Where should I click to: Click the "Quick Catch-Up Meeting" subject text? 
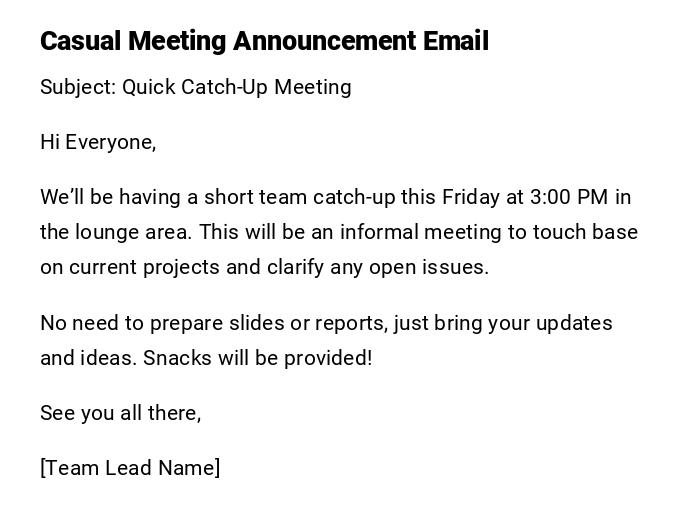click(237, 87)
